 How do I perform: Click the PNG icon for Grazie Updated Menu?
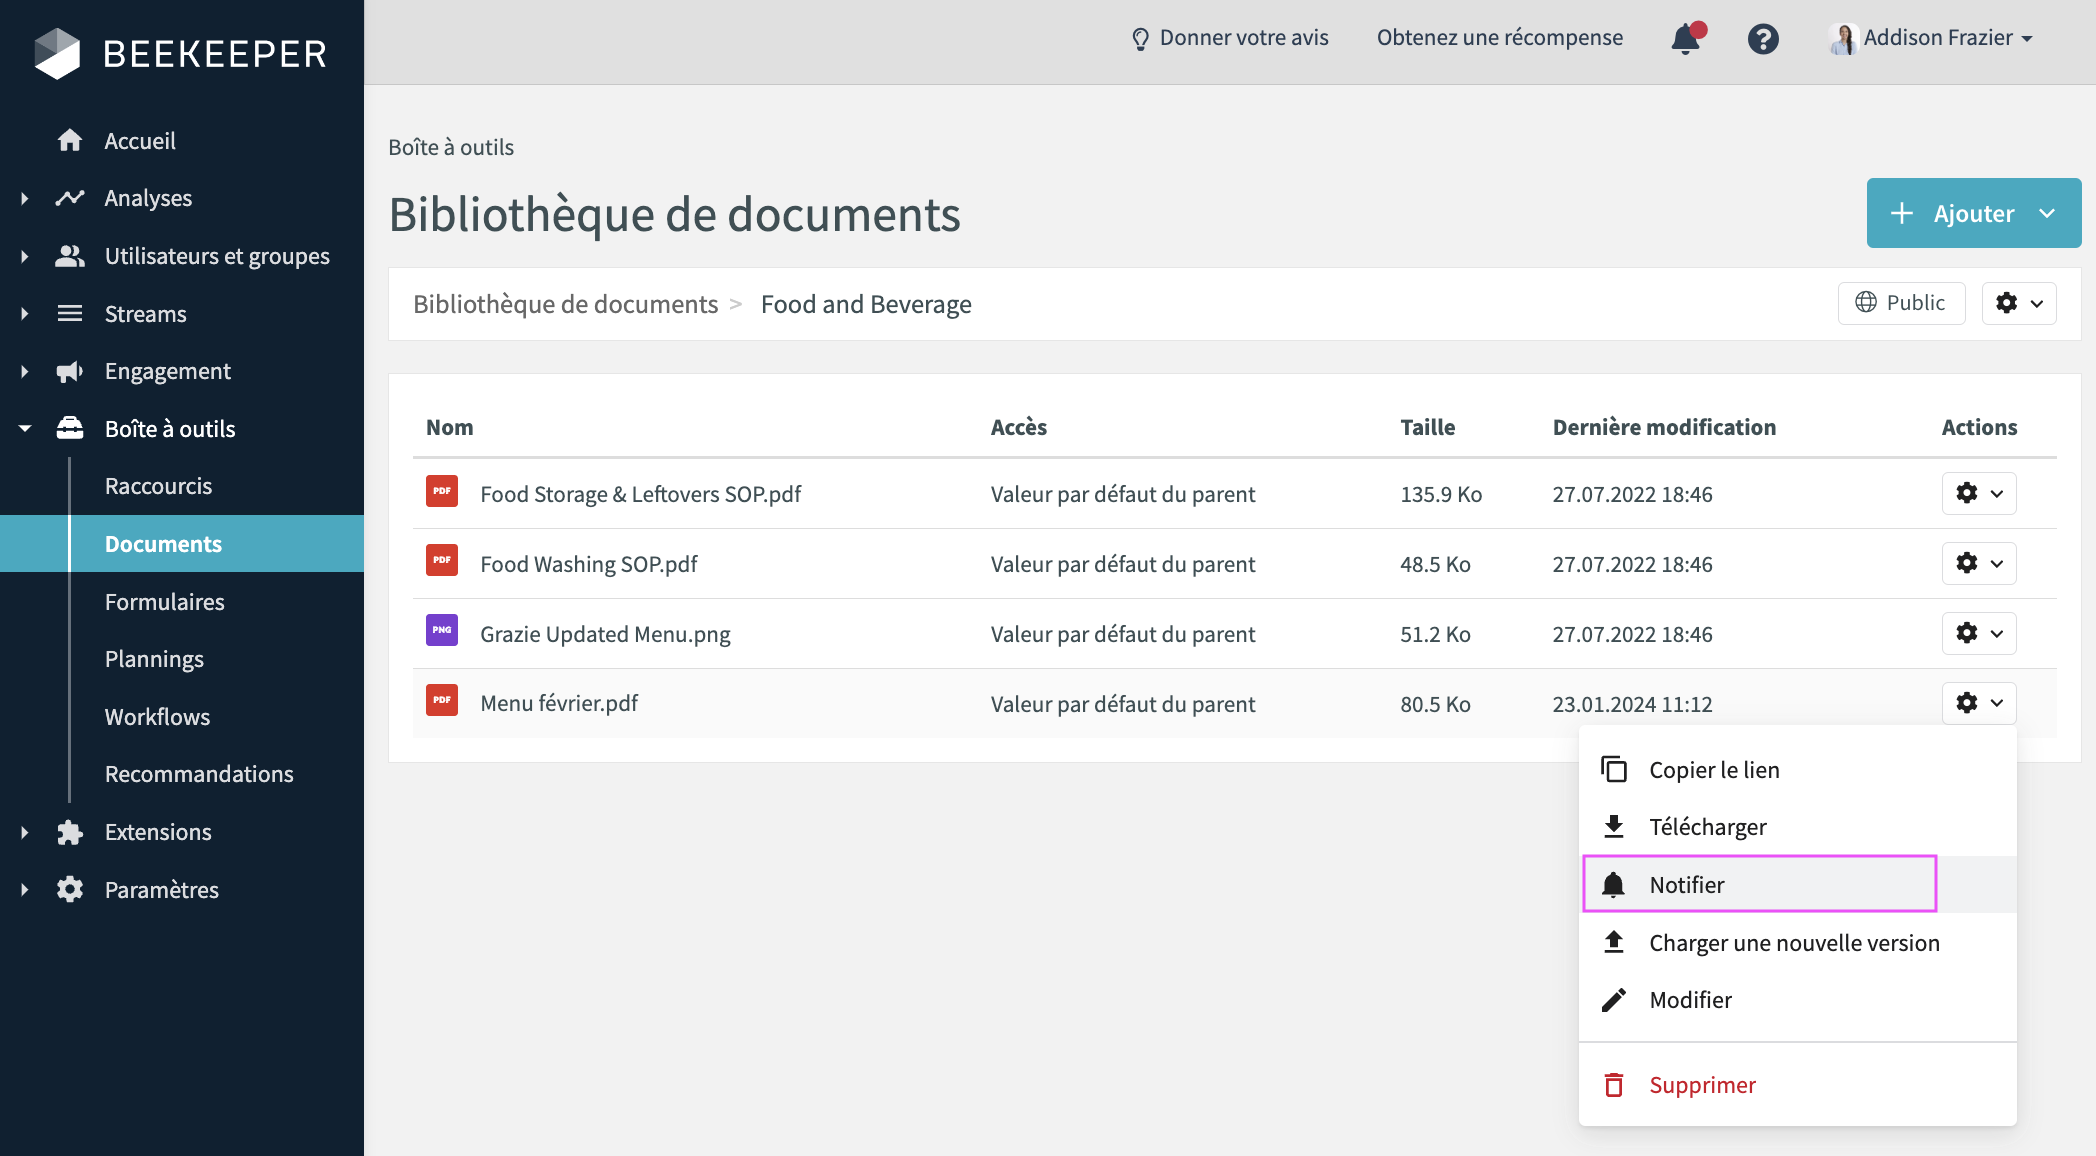point(442,630)
